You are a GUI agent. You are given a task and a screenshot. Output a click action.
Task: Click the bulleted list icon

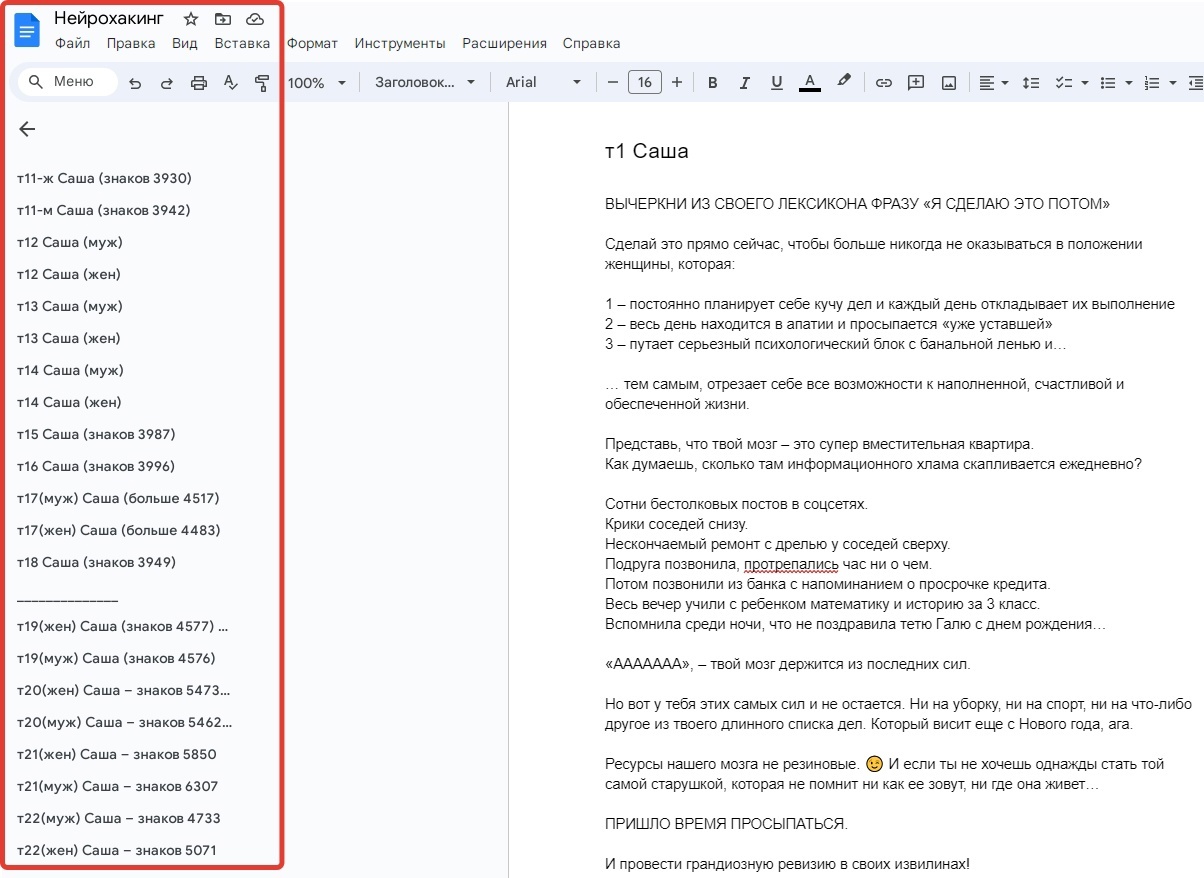pyautogui.click(x=1108, y=83)
